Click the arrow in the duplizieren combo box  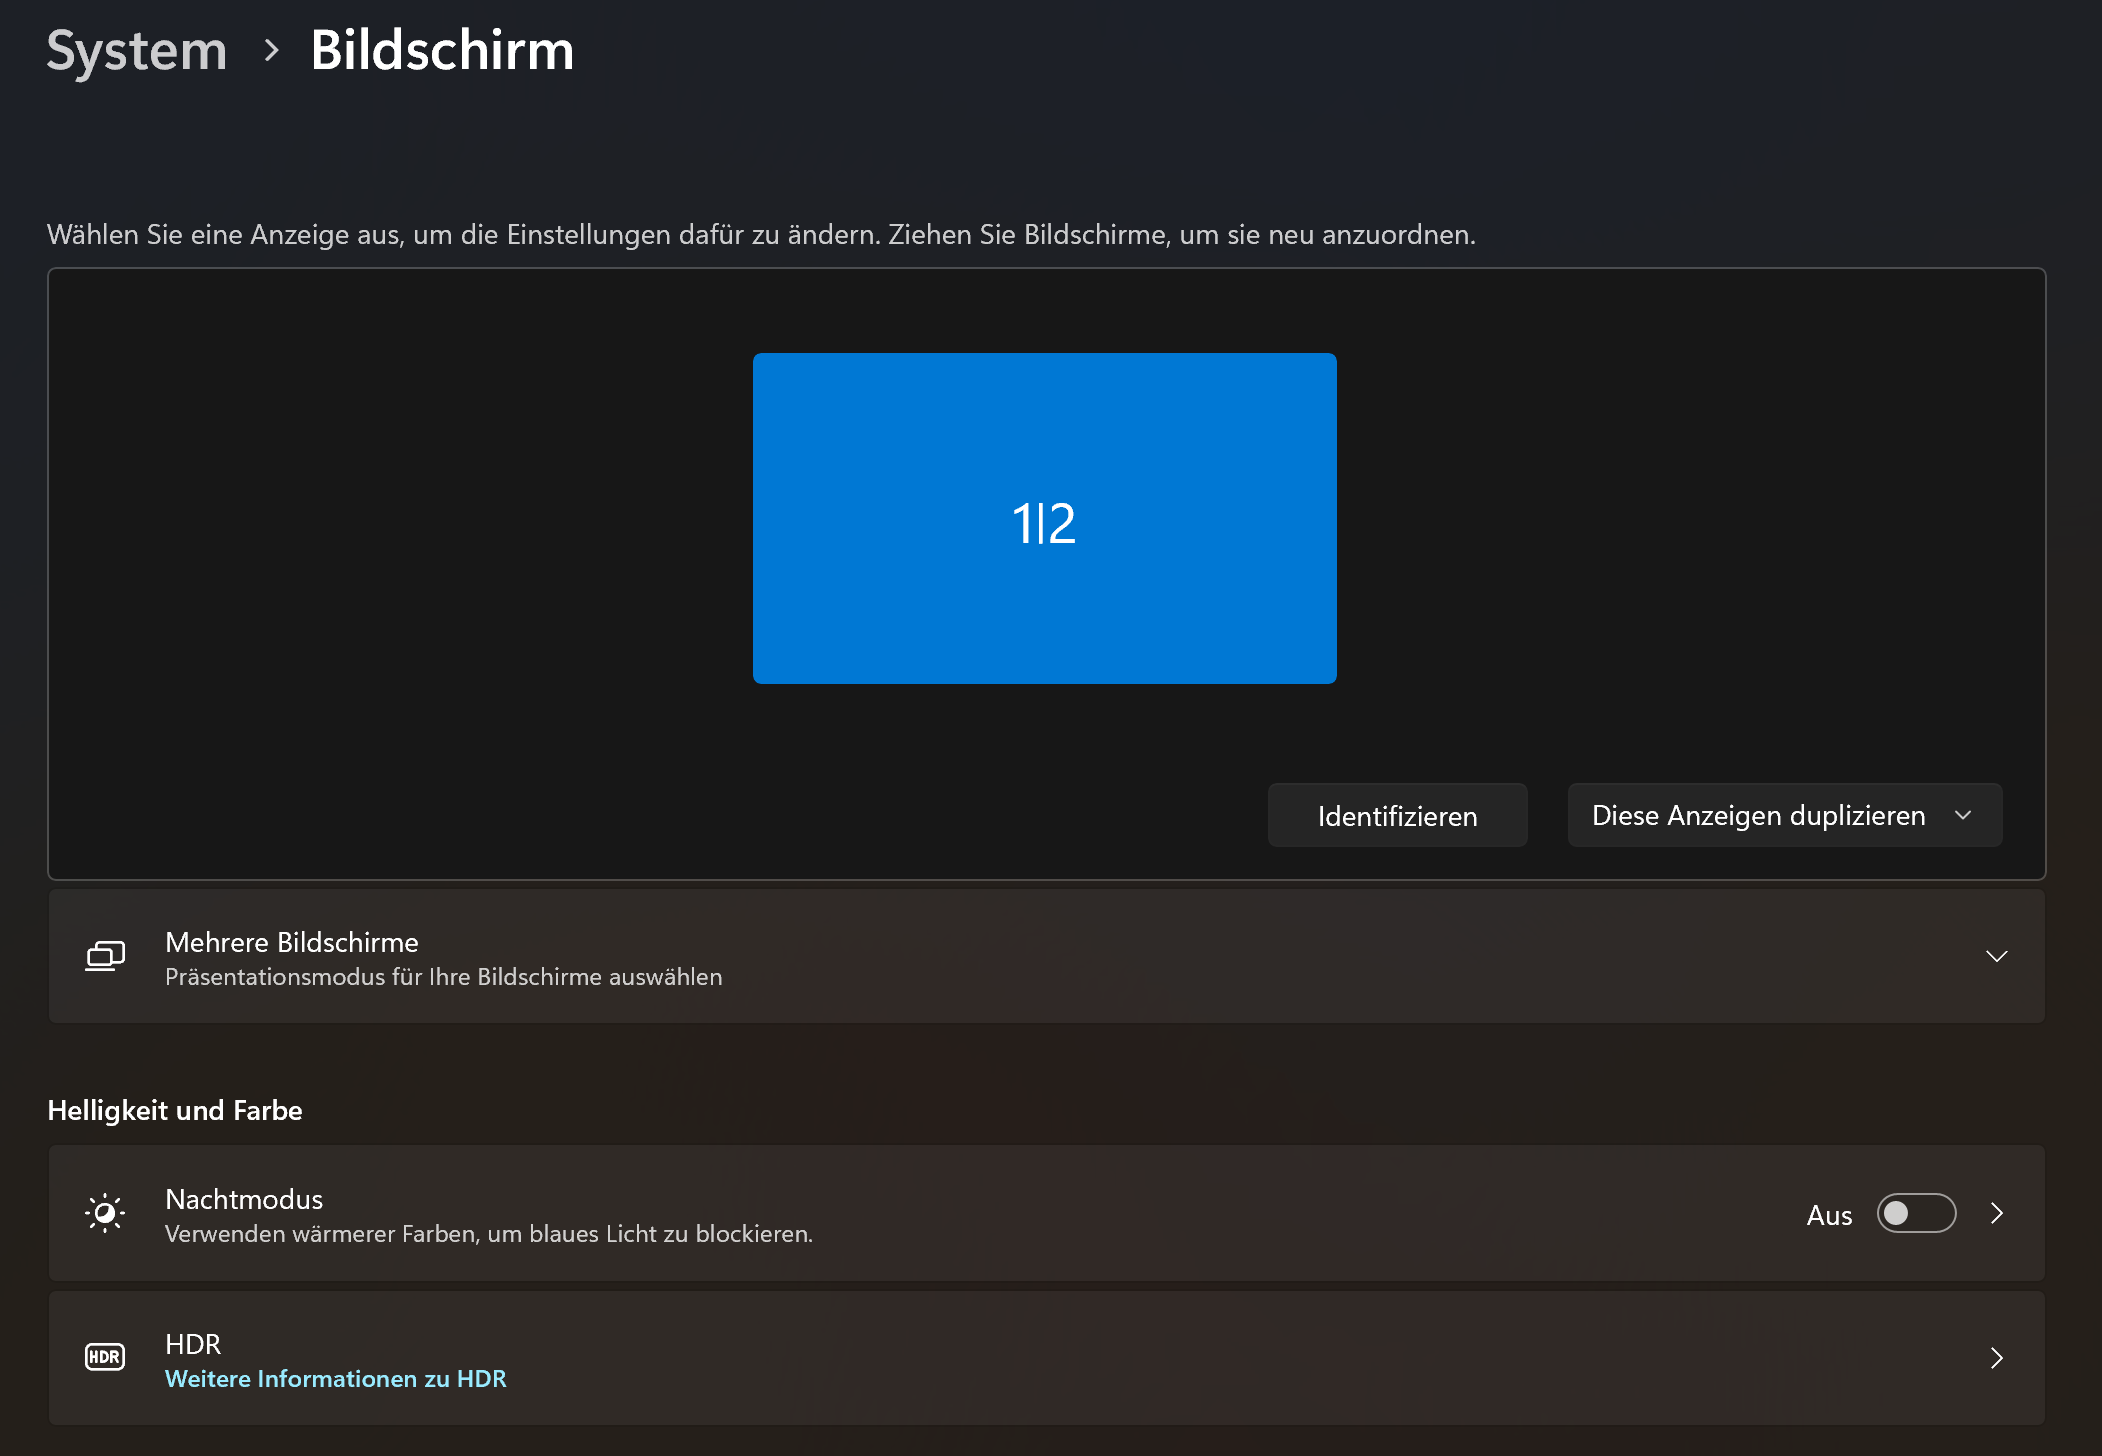point(1963,815)
